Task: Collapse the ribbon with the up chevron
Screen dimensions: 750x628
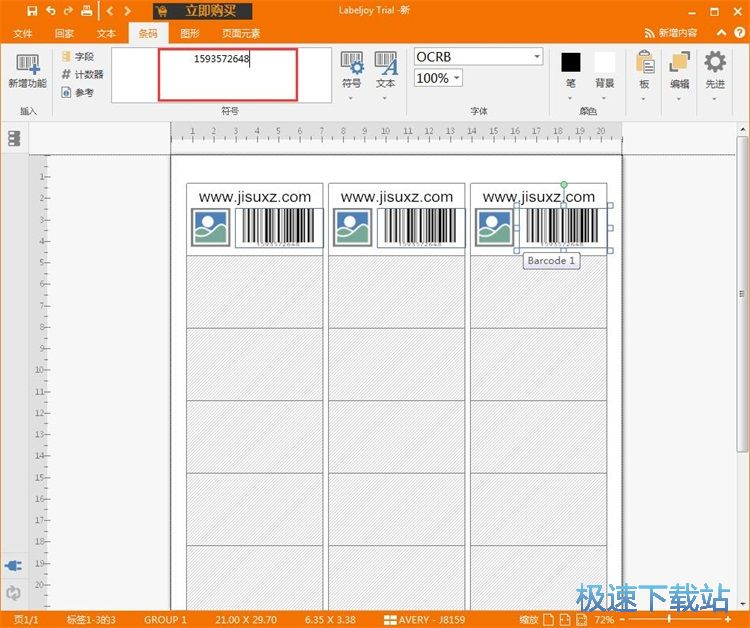Action: 721,33
